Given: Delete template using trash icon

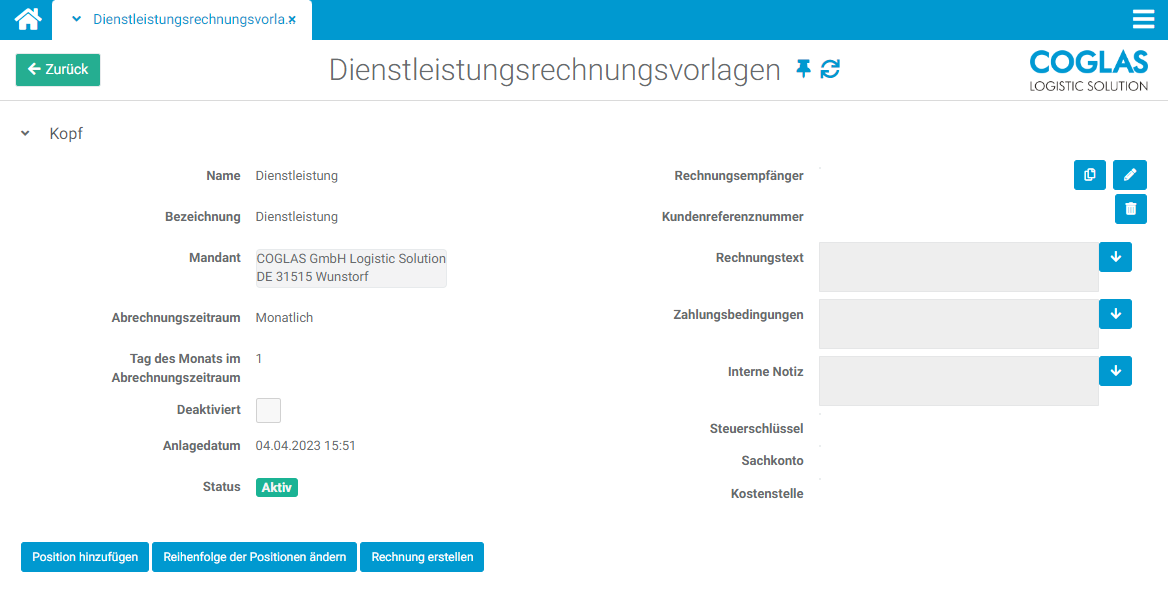Looking at the screenshot, I should coord(1130,209).
